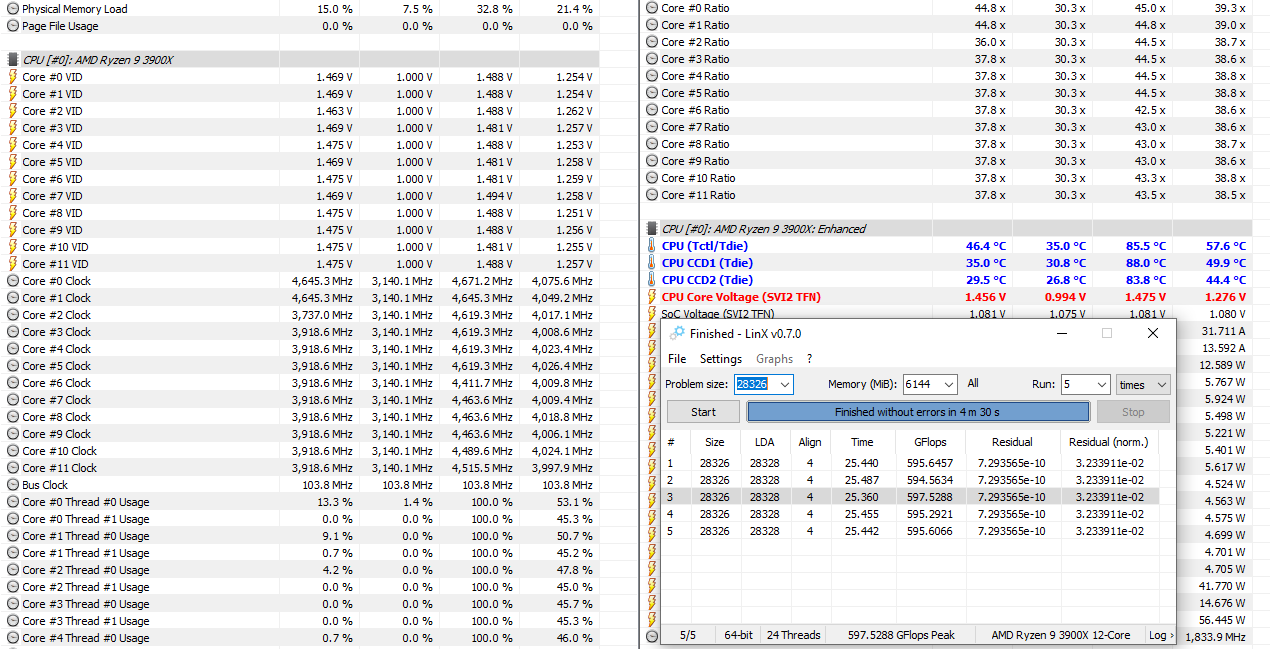The image size is (1270, 649).
Task: Click into the Problem size field showing 28326
Action: point(755,384)
